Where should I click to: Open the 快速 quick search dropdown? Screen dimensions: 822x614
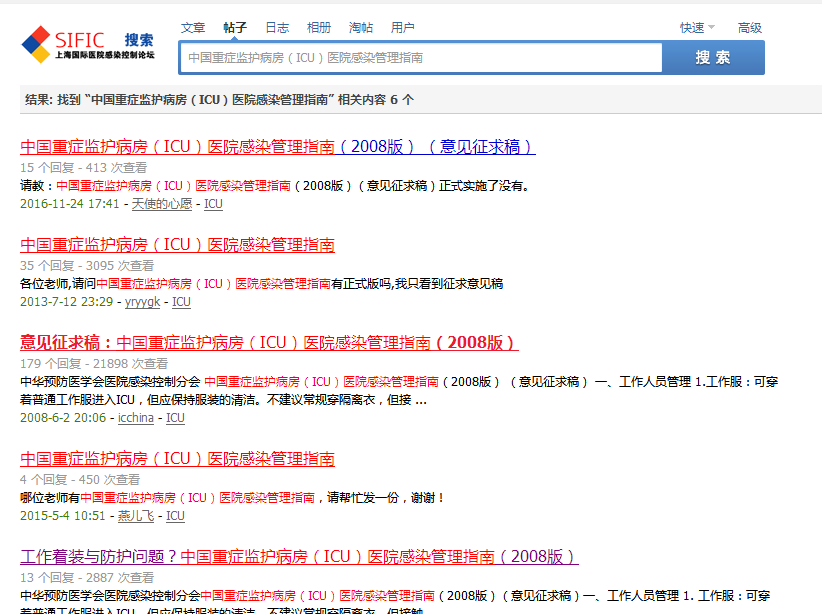tap(695, 27)
